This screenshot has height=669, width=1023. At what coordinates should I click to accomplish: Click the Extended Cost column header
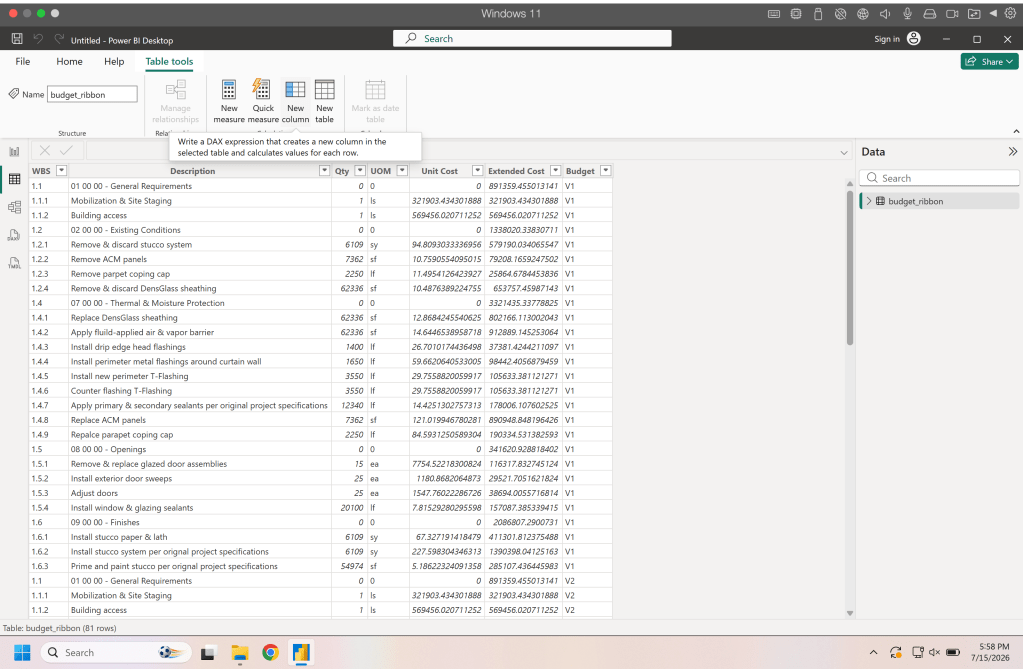point(516,170)
